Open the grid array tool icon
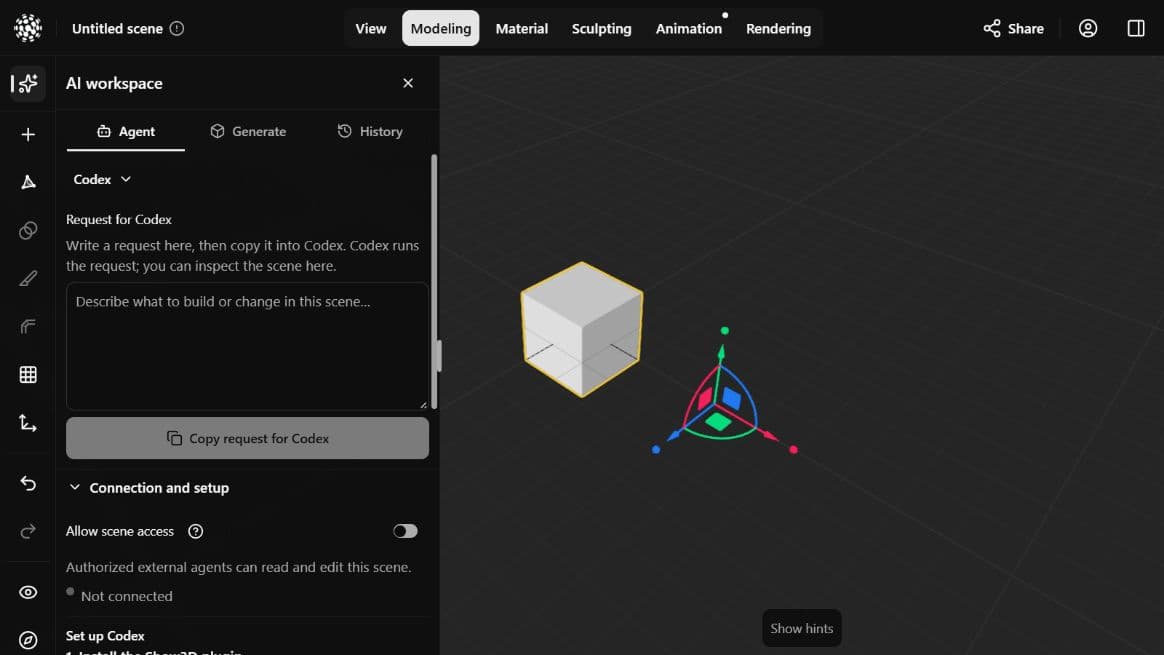The width and height of the screenshot is (1164, 655). click(x=28, y=375)
